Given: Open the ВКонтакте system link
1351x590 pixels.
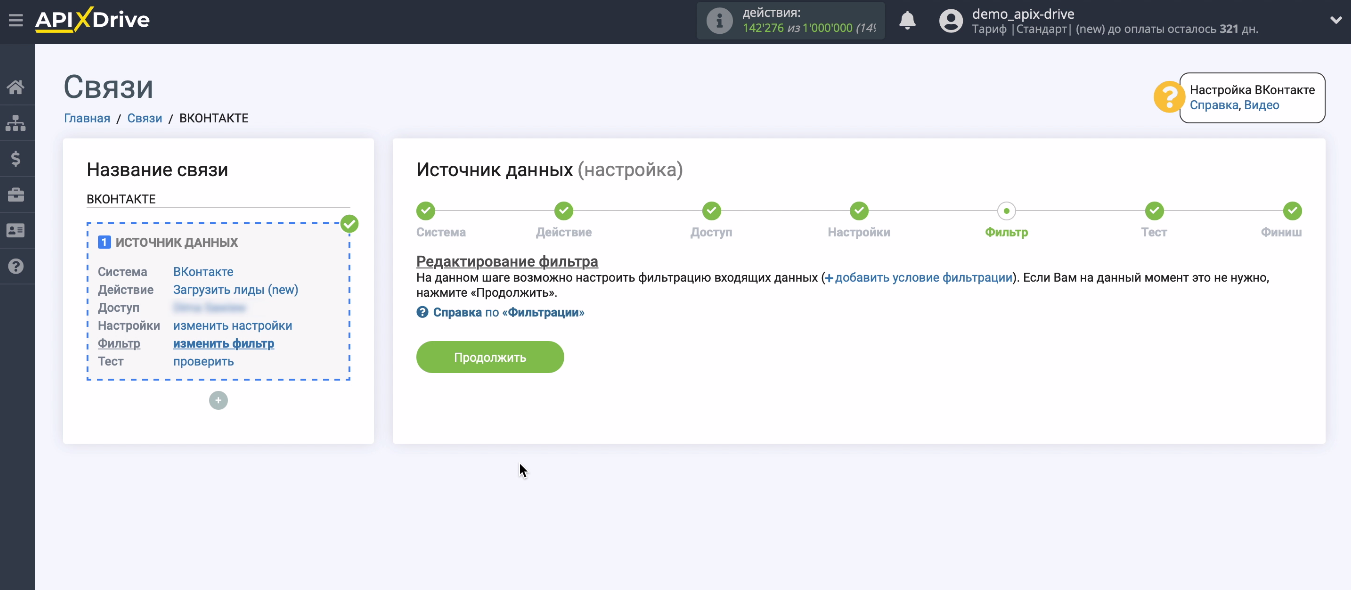Looking at the screenshot, I should [203, 272].
